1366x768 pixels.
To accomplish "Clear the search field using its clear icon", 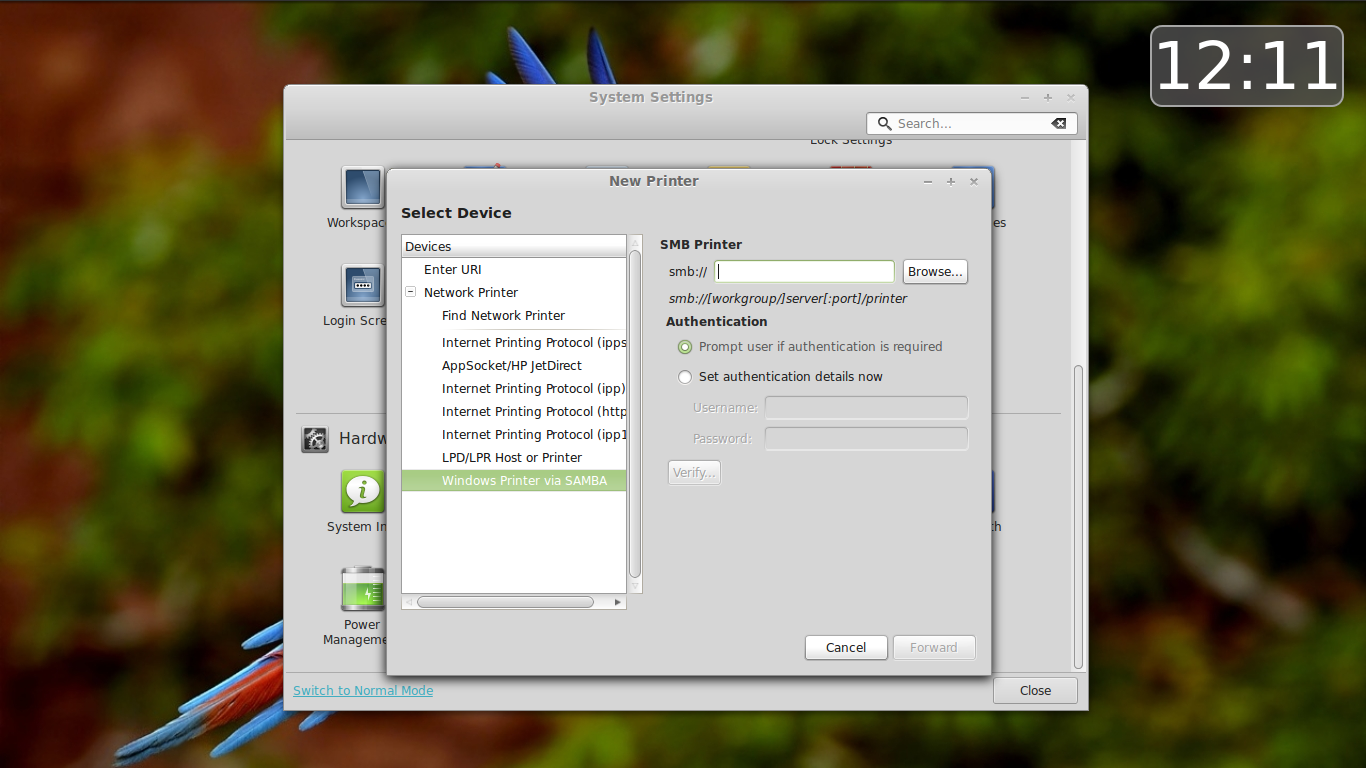I will (1059, 123).
